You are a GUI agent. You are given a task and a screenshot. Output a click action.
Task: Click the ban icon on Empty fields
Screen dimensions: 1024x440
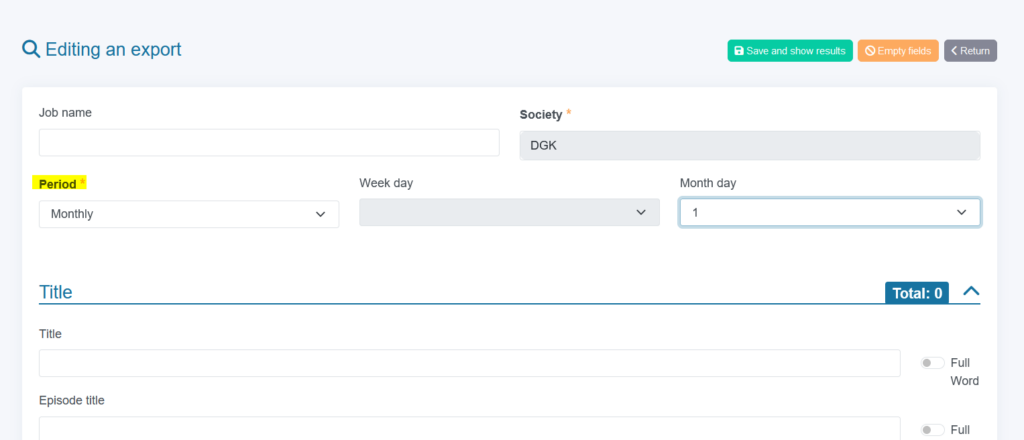coord(870,51)
